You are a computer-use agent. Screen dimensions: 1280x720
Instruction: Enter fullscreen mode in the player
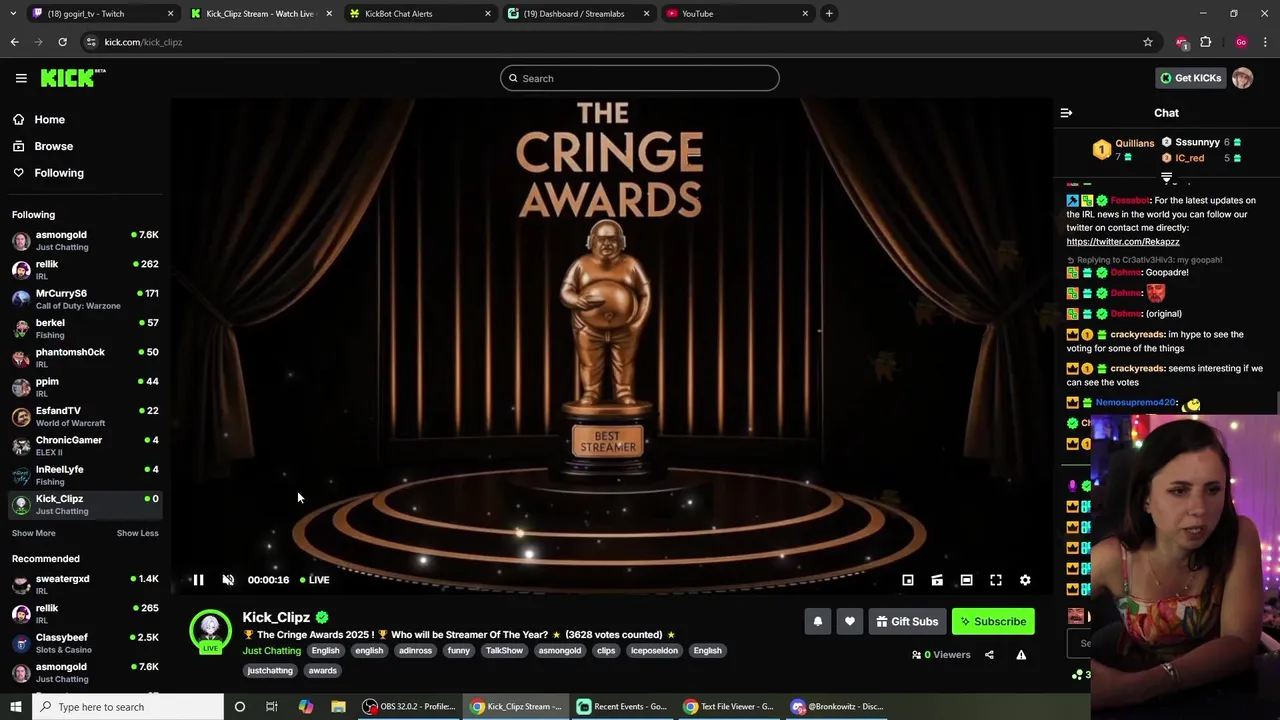click(996, 580)
